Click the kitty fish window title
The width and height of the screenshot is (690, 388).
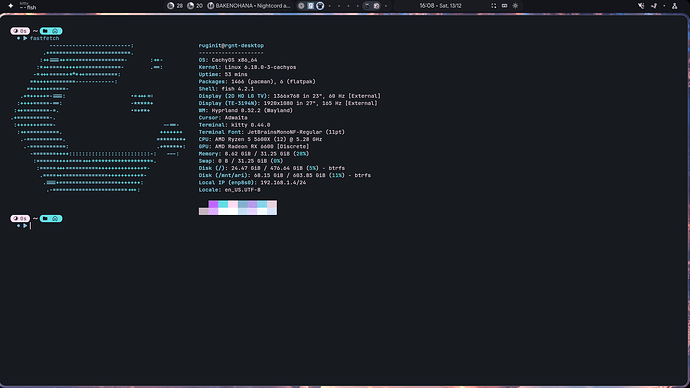click(x=28, y=6)
